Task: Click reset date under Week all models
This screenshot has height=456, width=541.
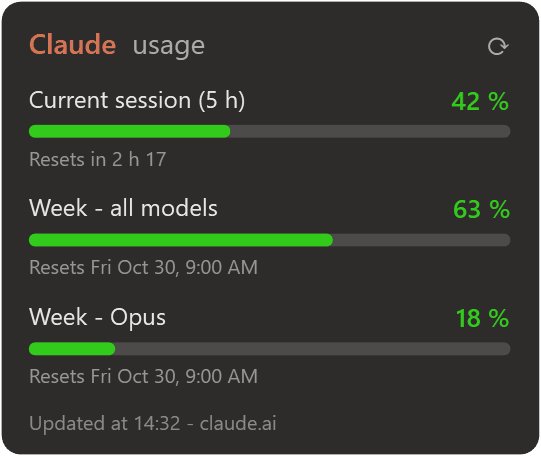Action: tap(144, 268)
